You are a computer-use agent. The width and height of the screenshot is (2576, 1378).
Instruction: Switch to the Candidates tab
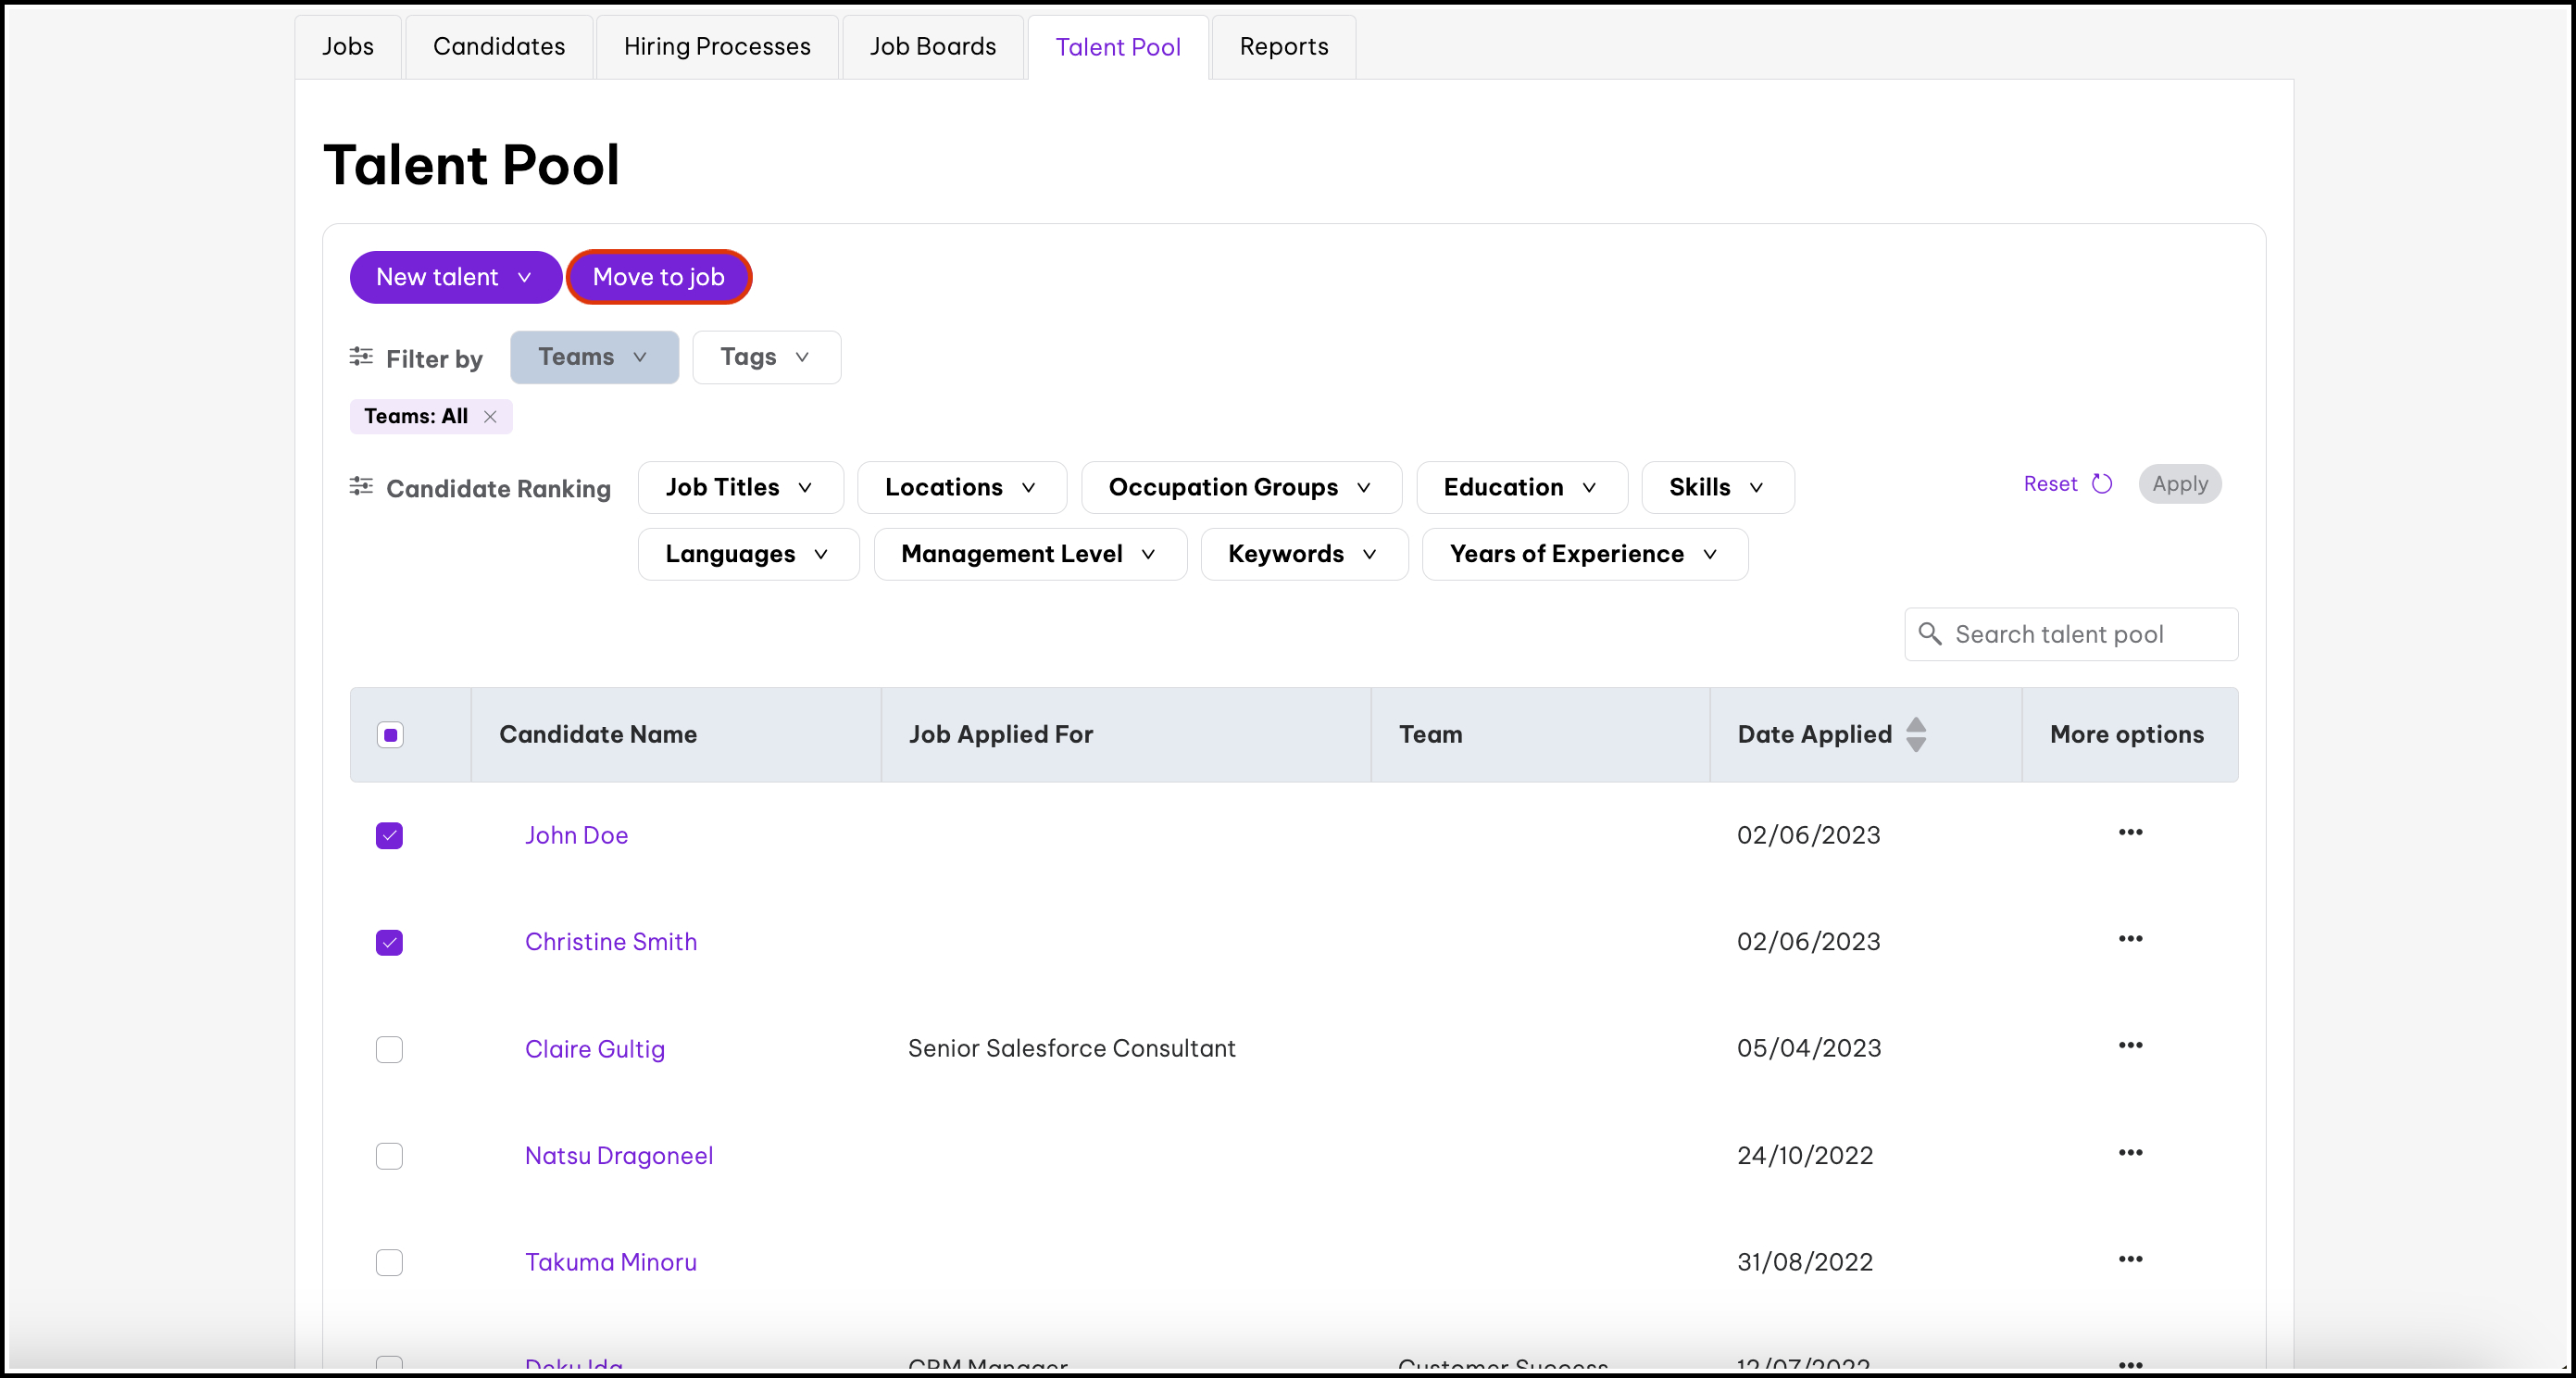pos(498,46)
